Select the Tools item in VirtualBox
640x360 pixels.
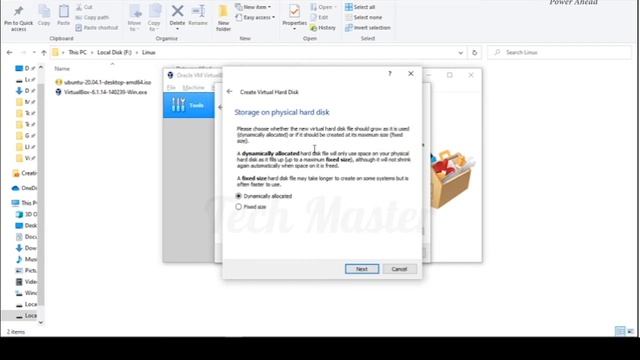[188, 105]
